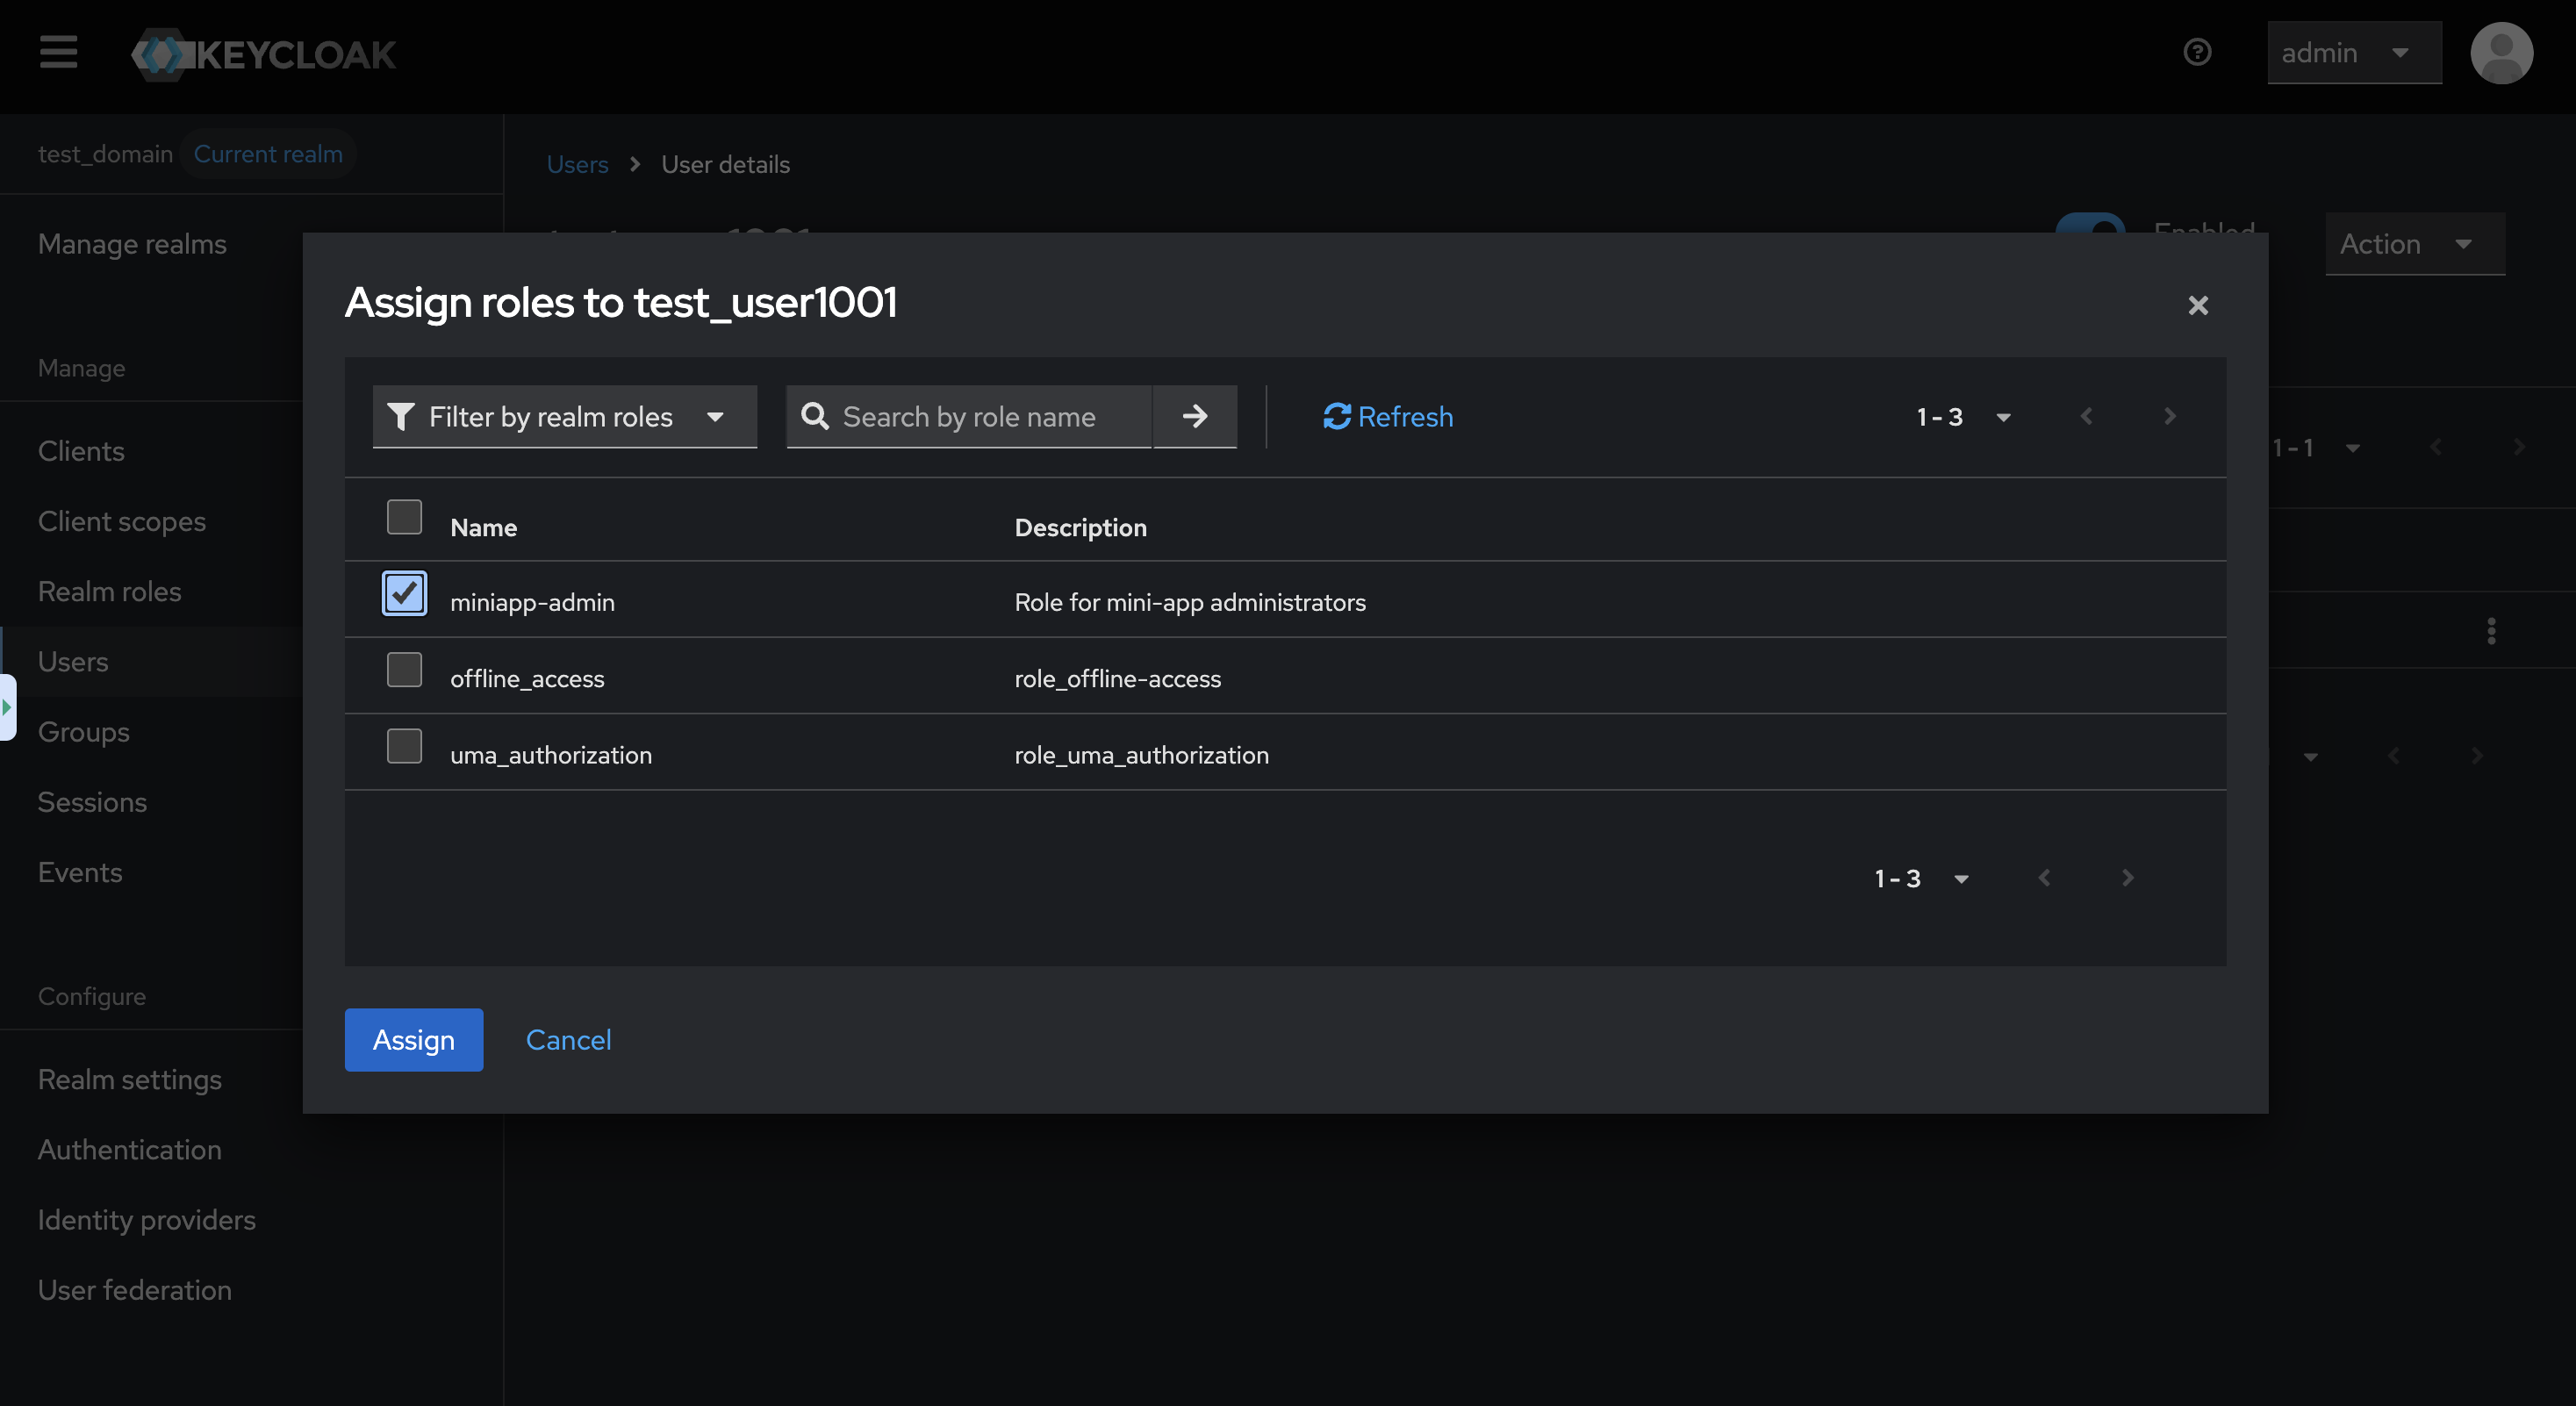
Task: Click the Keycloak logo
Action: click(264, 54)
